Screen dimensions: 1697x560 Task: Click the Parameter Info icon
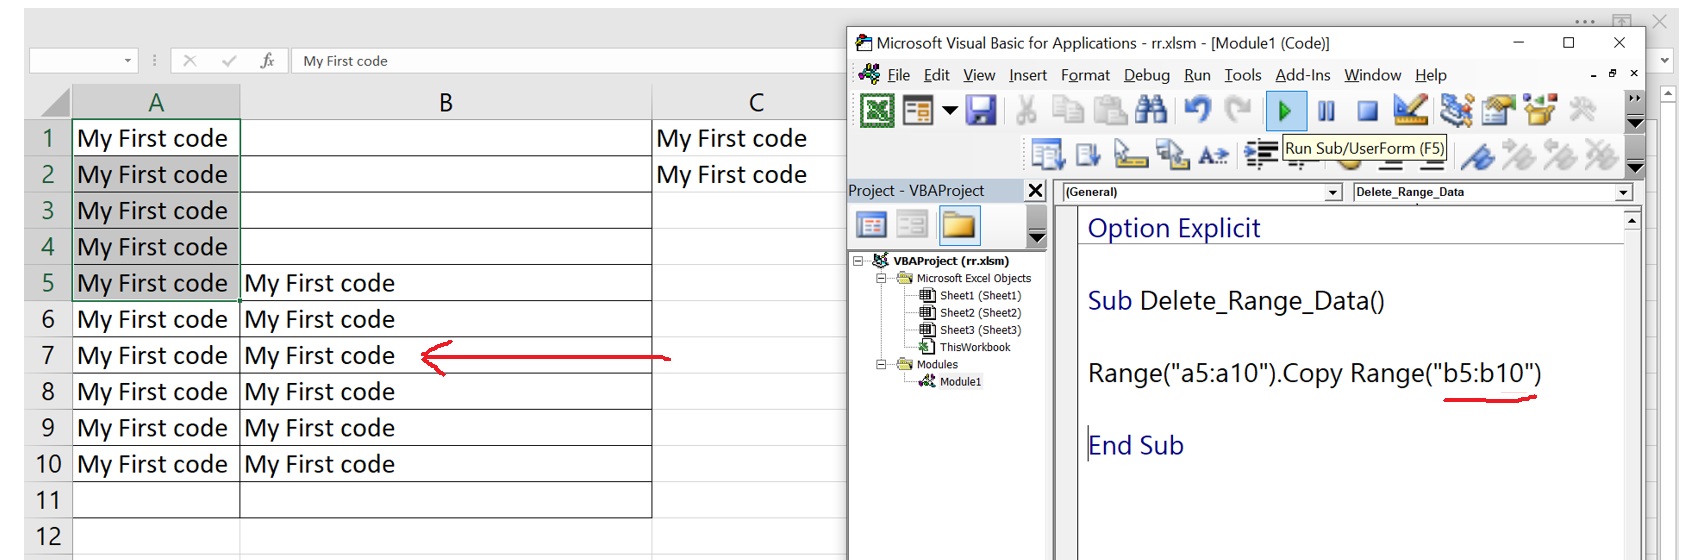click(1172, 155)
